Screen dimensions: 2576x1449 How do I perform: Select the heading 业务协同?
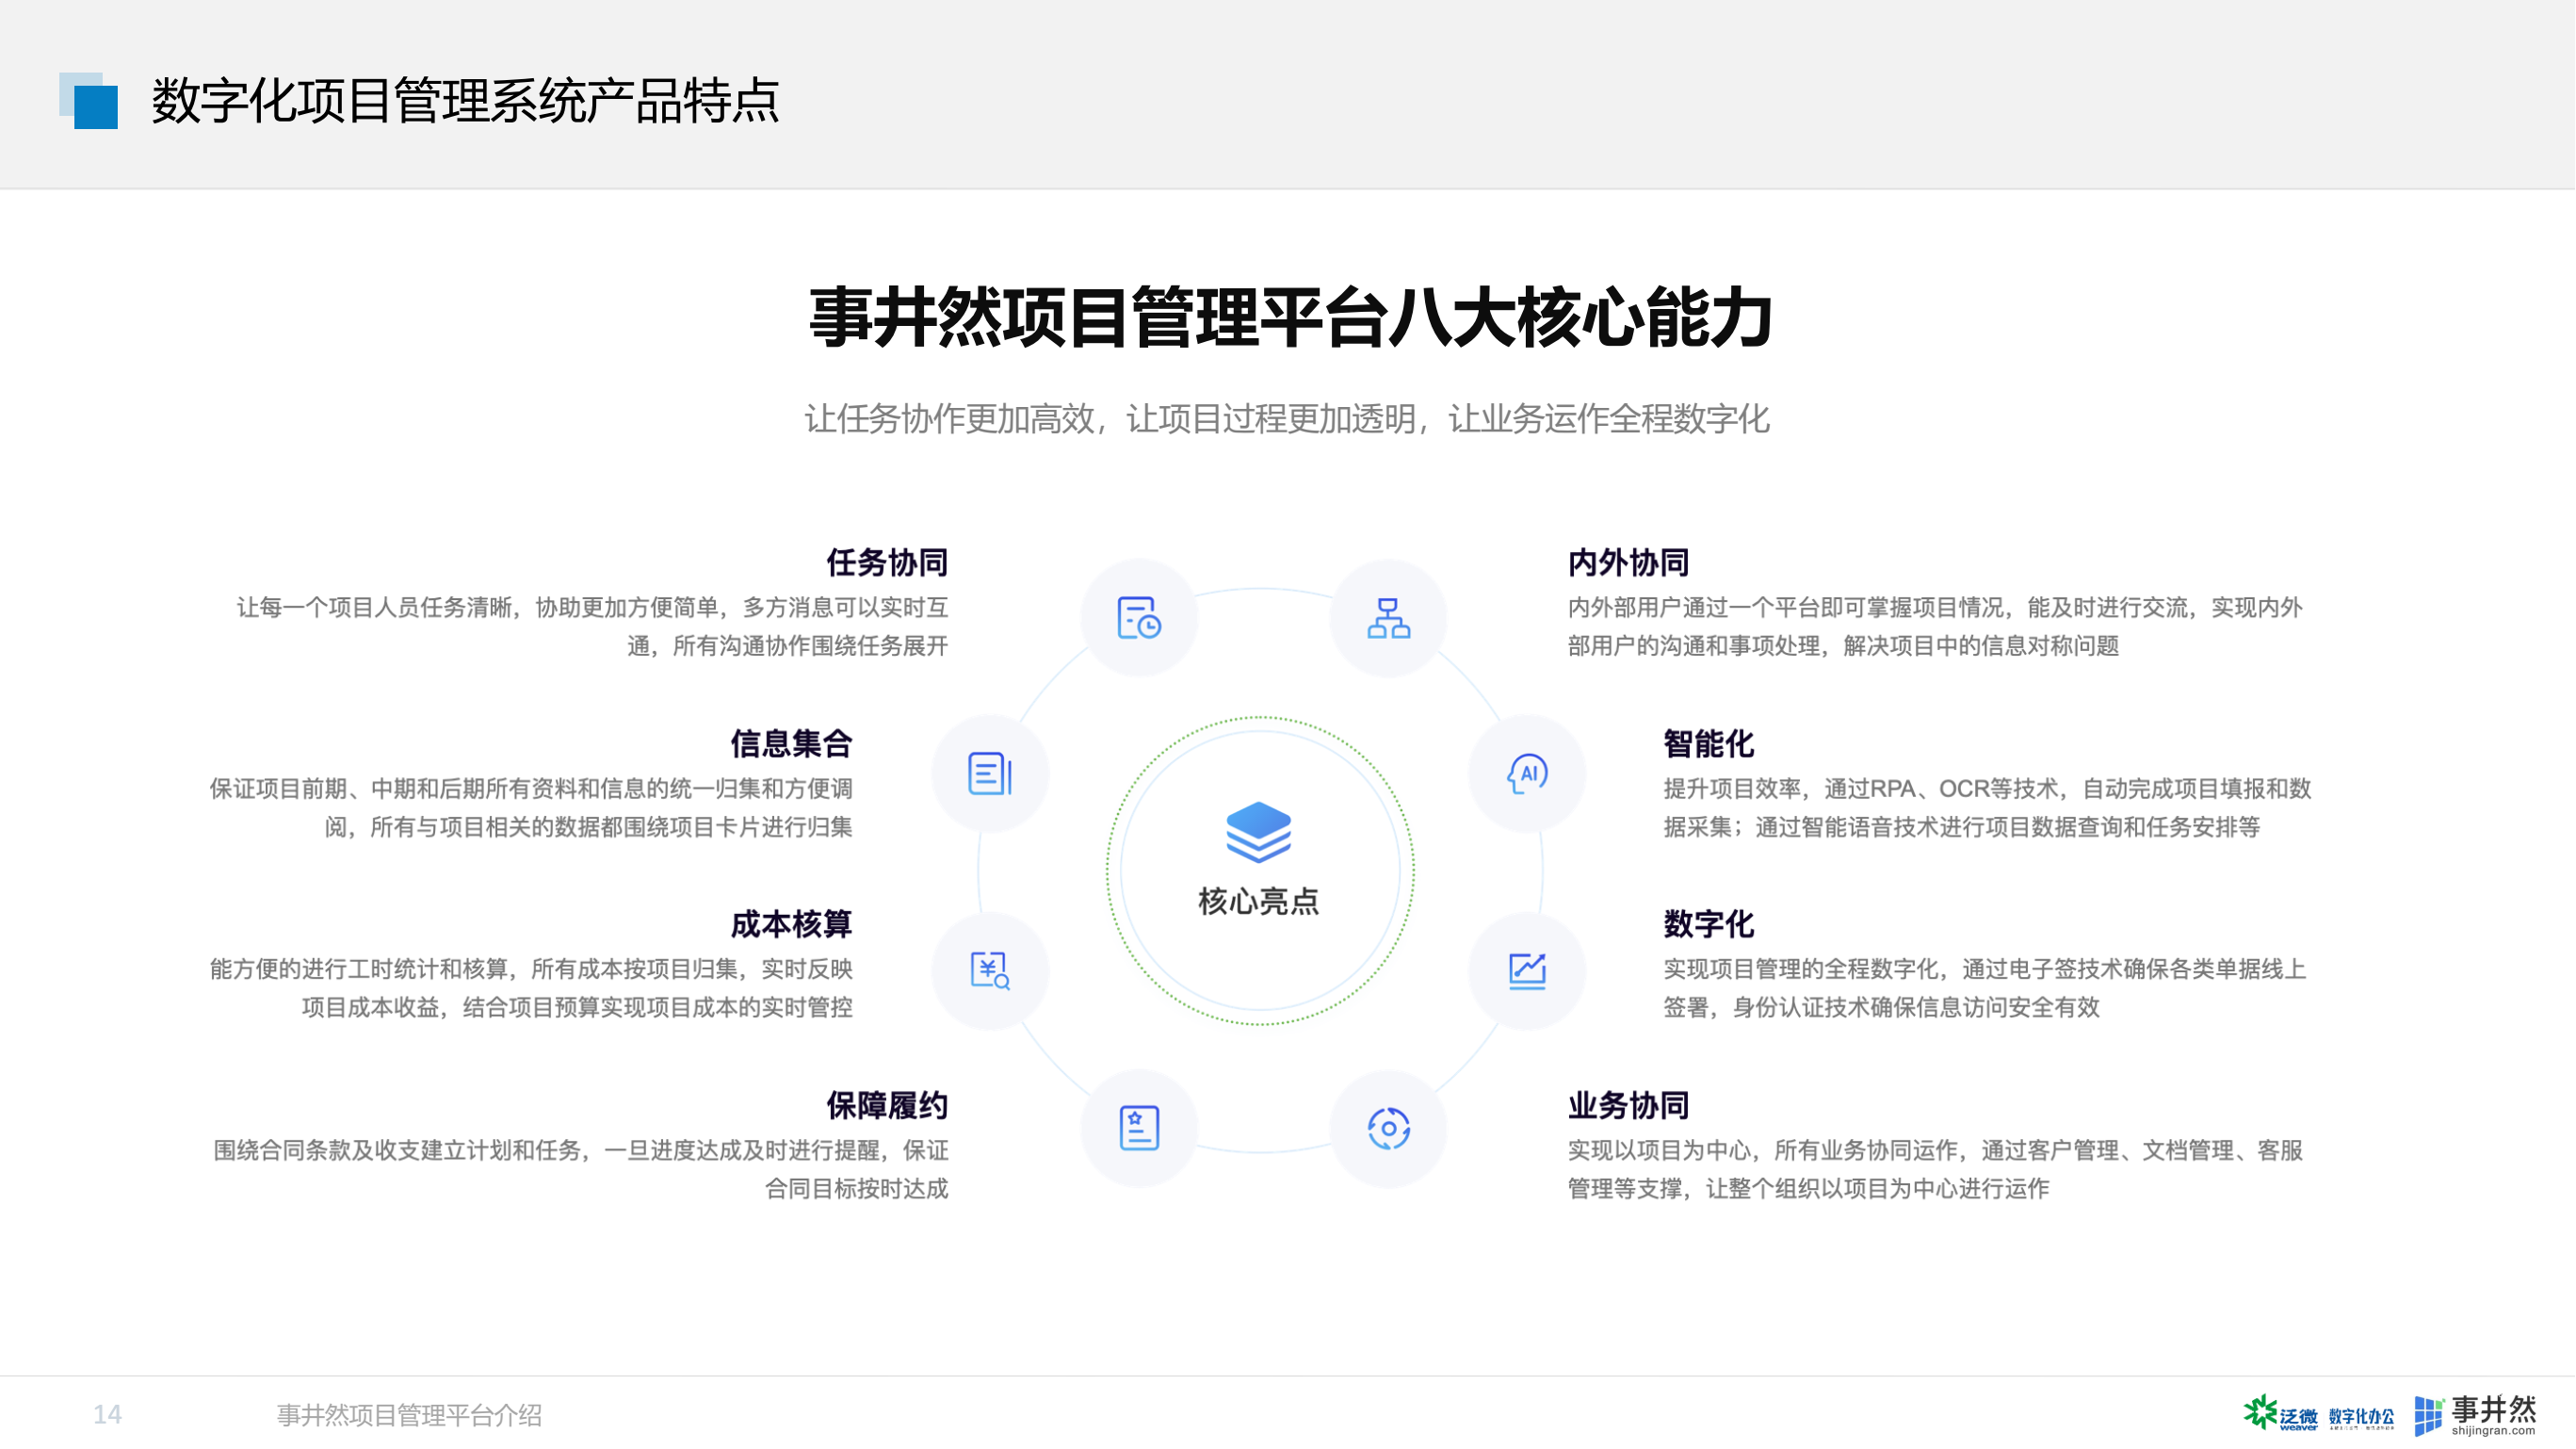1628,1105
